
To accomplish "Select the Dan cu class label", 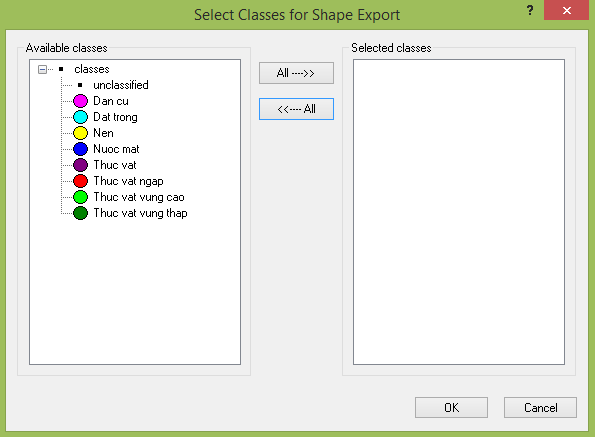I will (111, 101).
